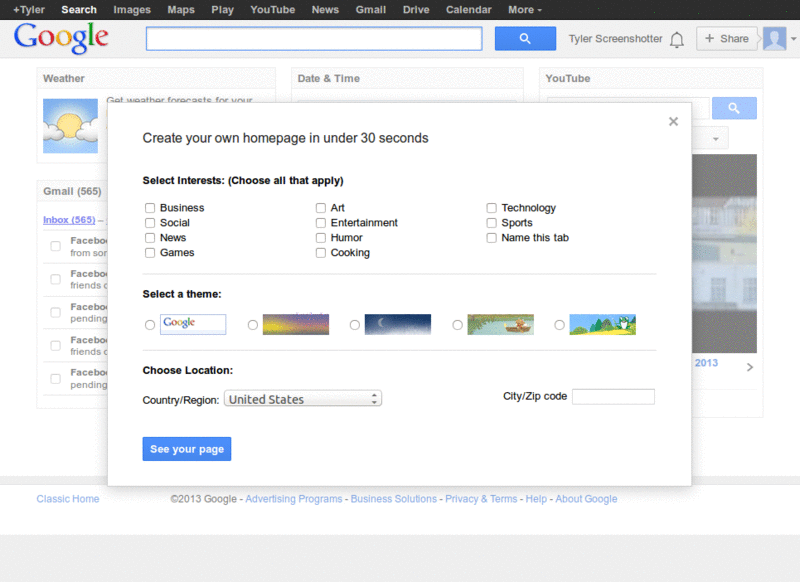Viewport: 800px width, 582px height.
Task: Click Tyler Screenshotter account name
Action: pos(615,39)
